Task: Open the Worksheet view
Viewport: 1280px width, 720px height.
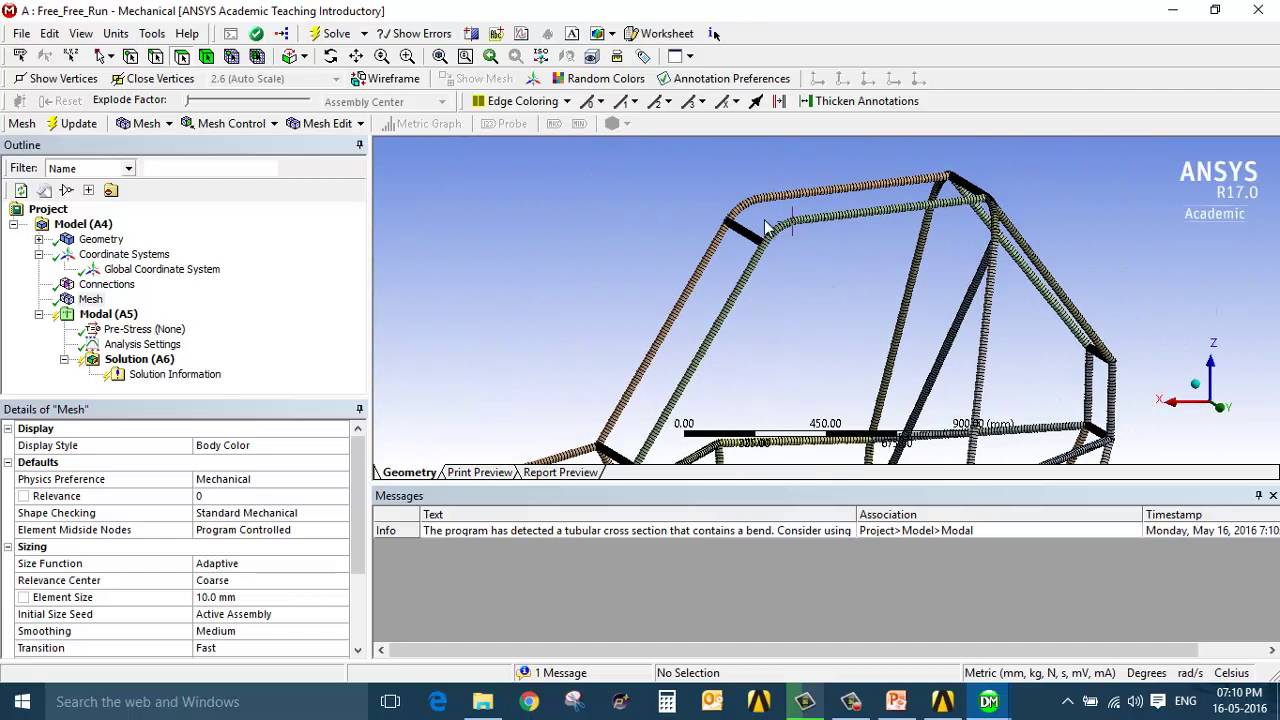Action: (658, 33)
